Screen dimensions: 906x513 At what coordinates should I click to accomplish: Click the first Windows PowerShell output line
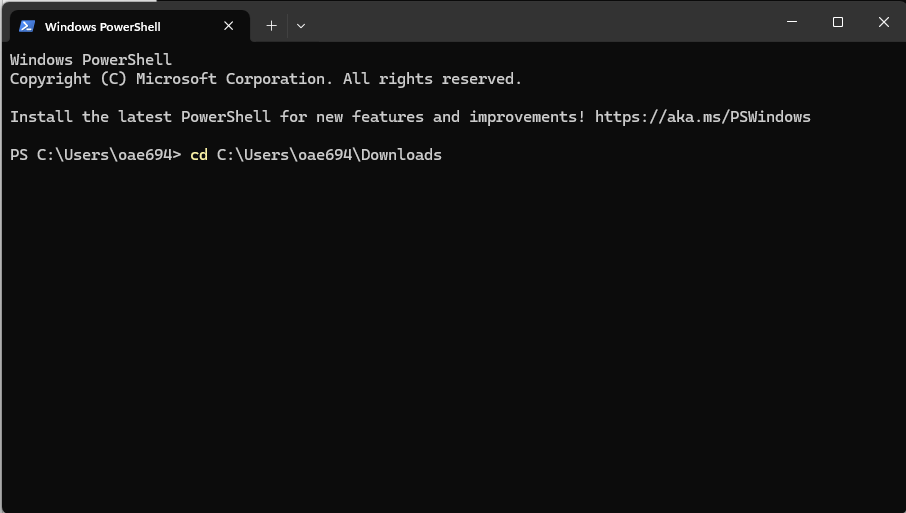[x=90, y=60]
